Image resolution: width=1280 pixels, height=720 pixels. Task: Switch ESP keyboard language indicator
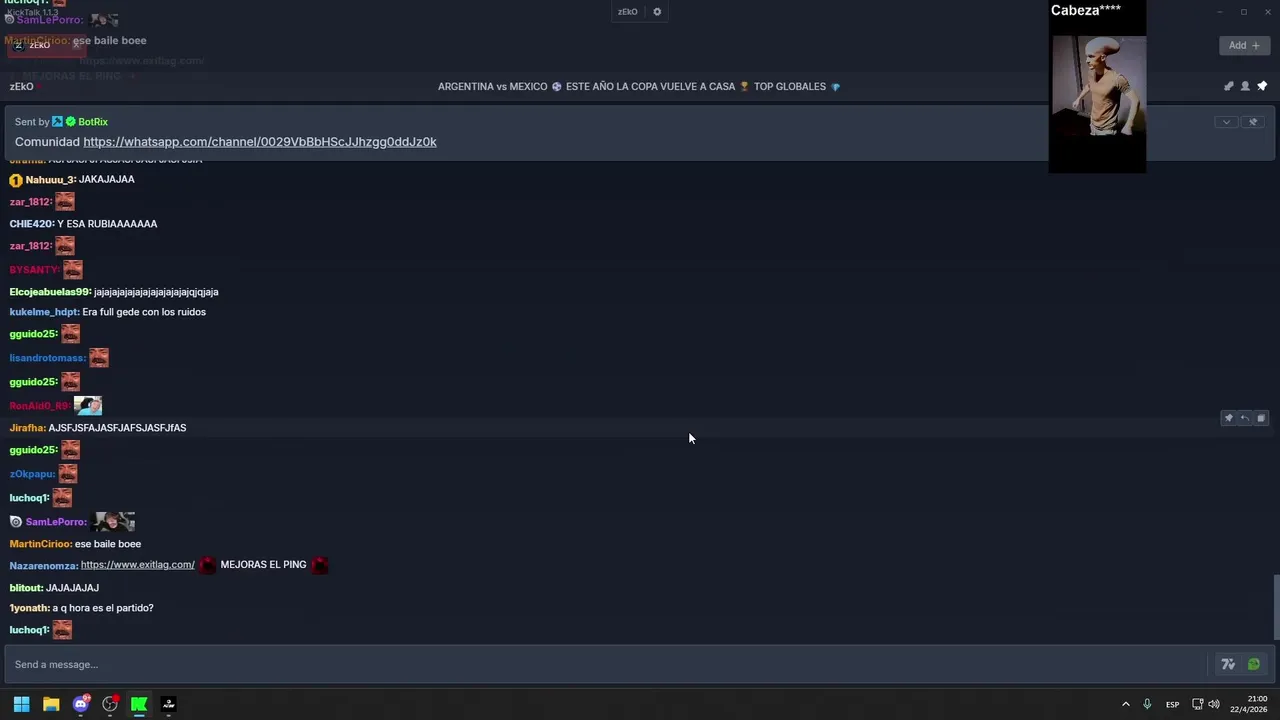pyautogui.click(x=1172, y=705)
